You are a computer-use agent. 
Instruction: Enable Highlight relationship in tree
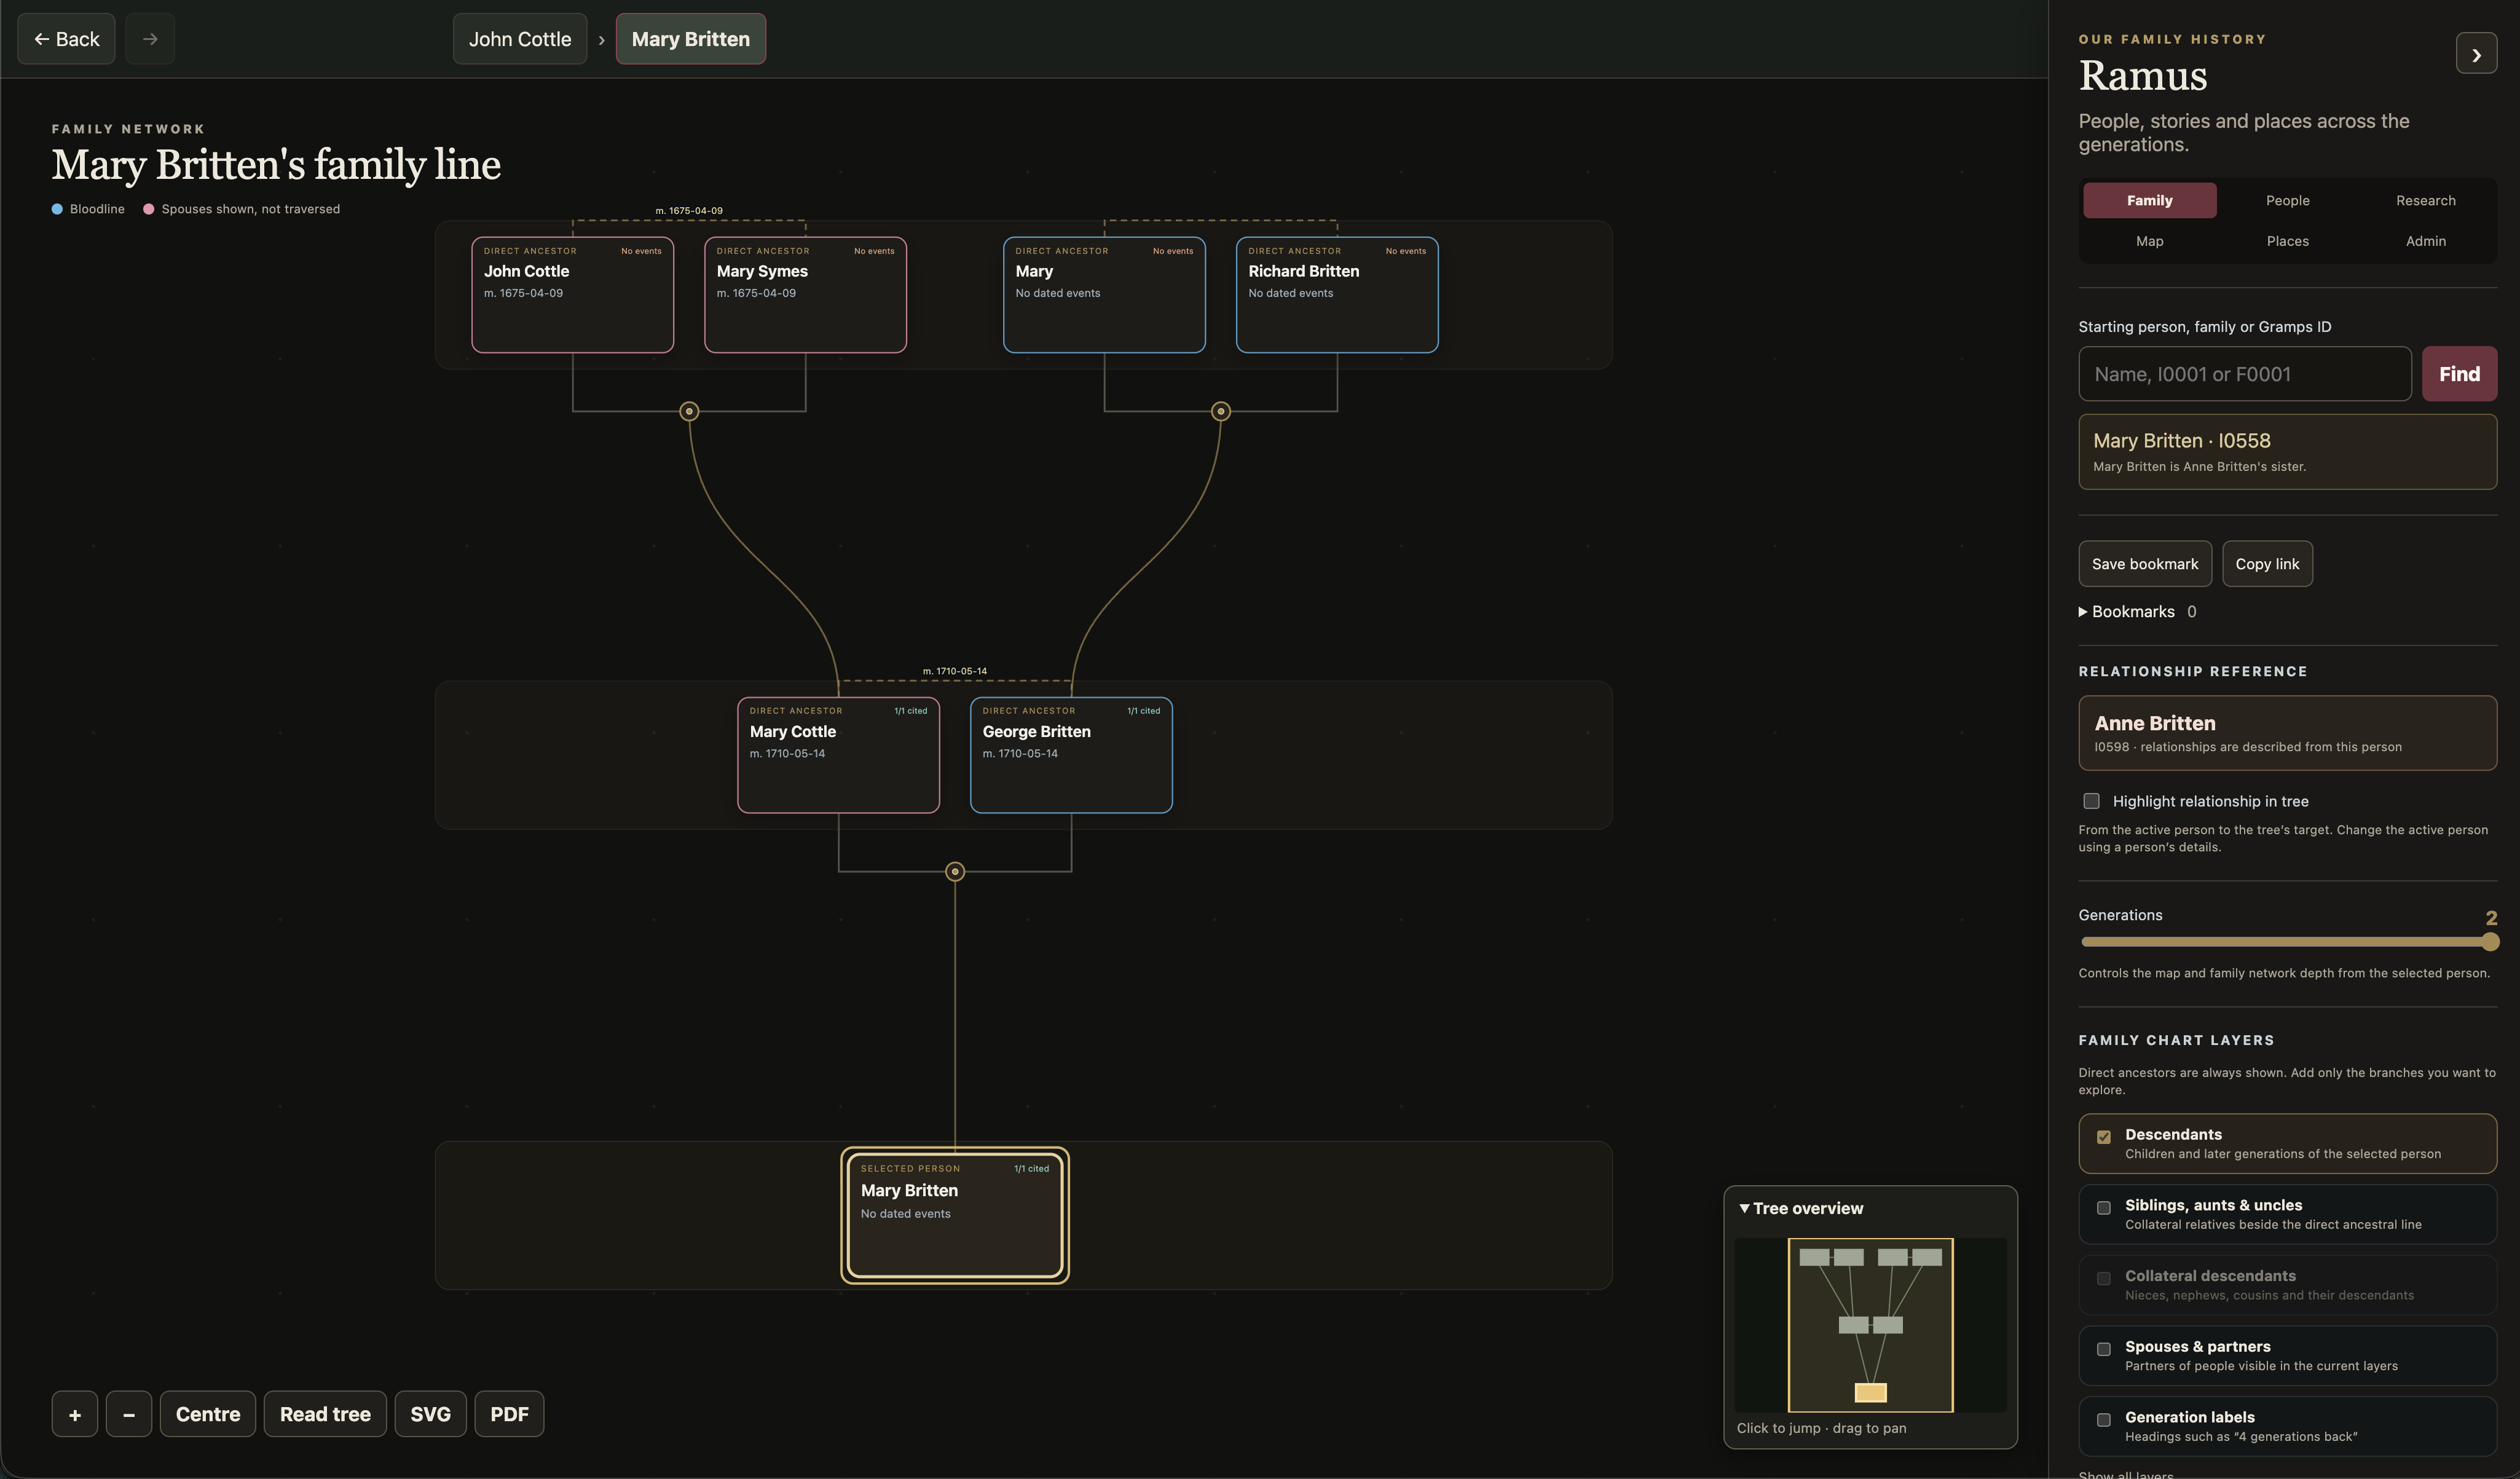click(x=2091, y=801)
